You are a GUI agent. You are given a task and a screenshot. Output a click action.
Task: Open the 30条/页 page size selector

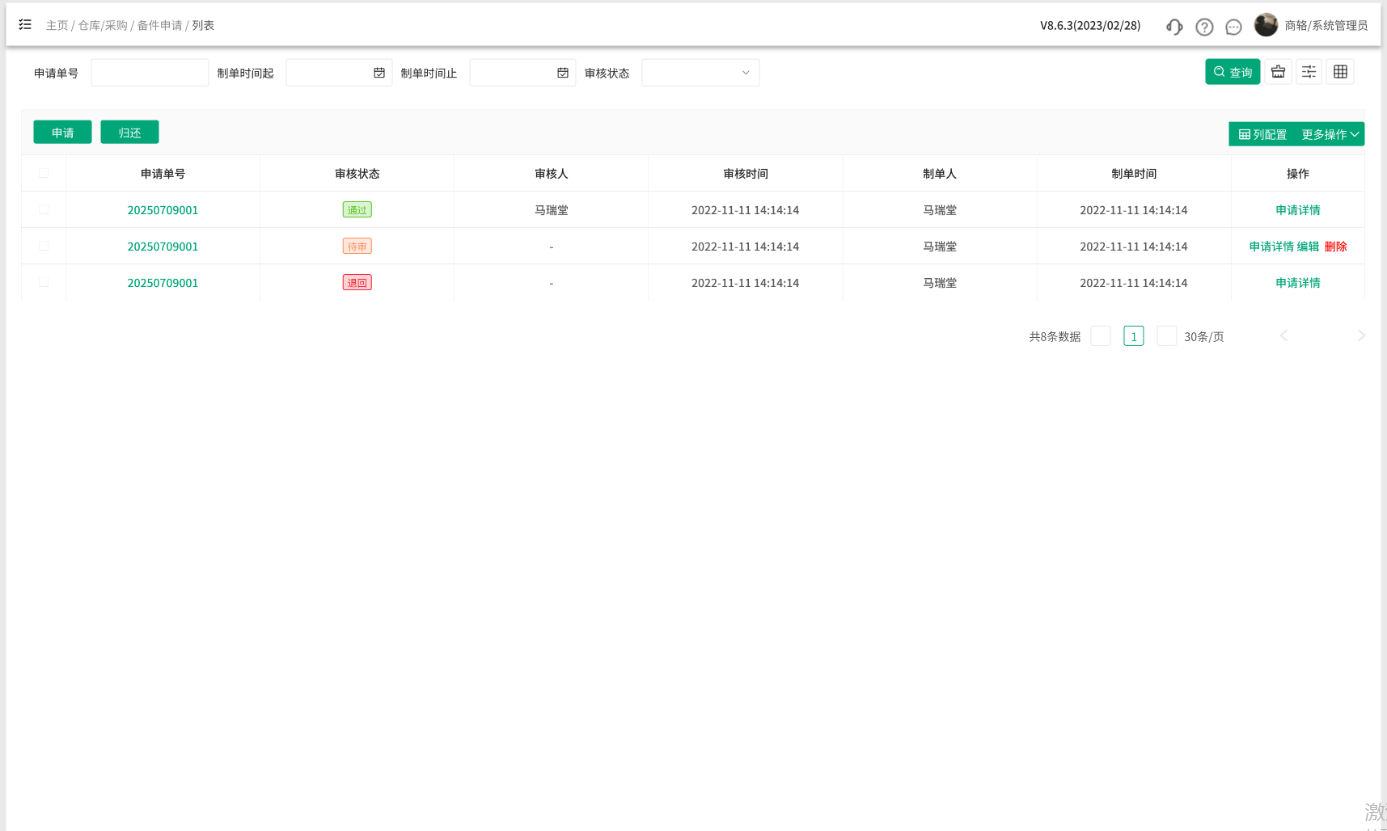(x=1203, y=337)
